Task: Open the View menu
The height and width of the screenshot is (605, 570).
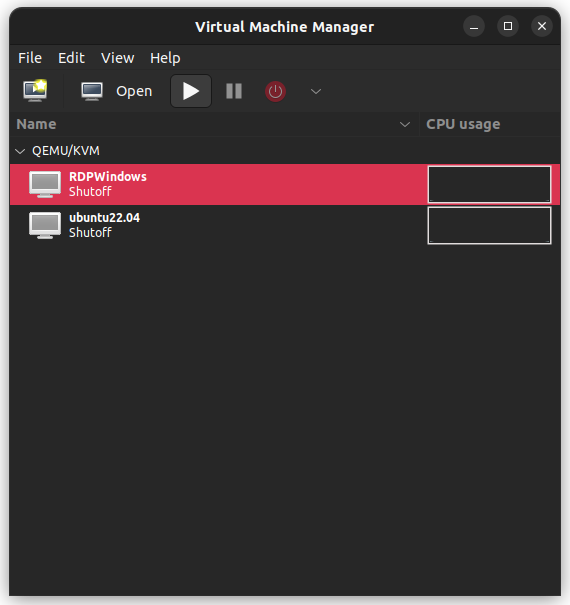Action: coord(117,58)
